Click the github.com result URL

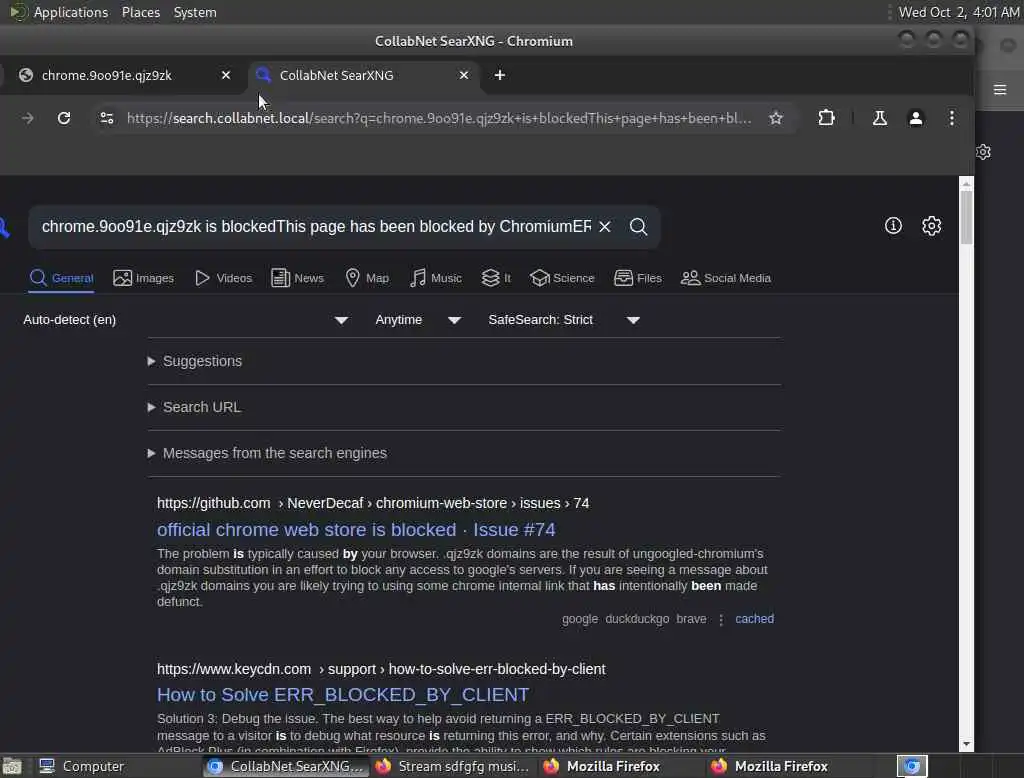pyautogui.click(x=373, y=503)
